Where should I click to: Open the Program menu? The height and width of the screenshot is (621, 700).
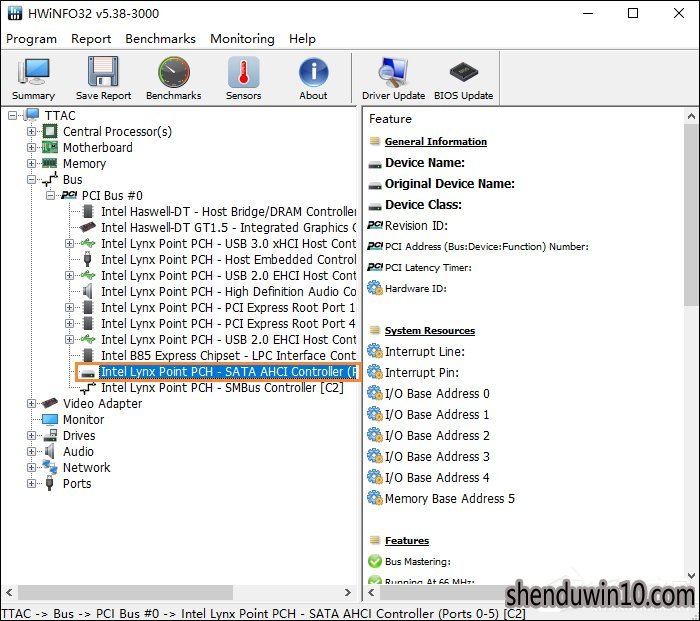point(31,39)
